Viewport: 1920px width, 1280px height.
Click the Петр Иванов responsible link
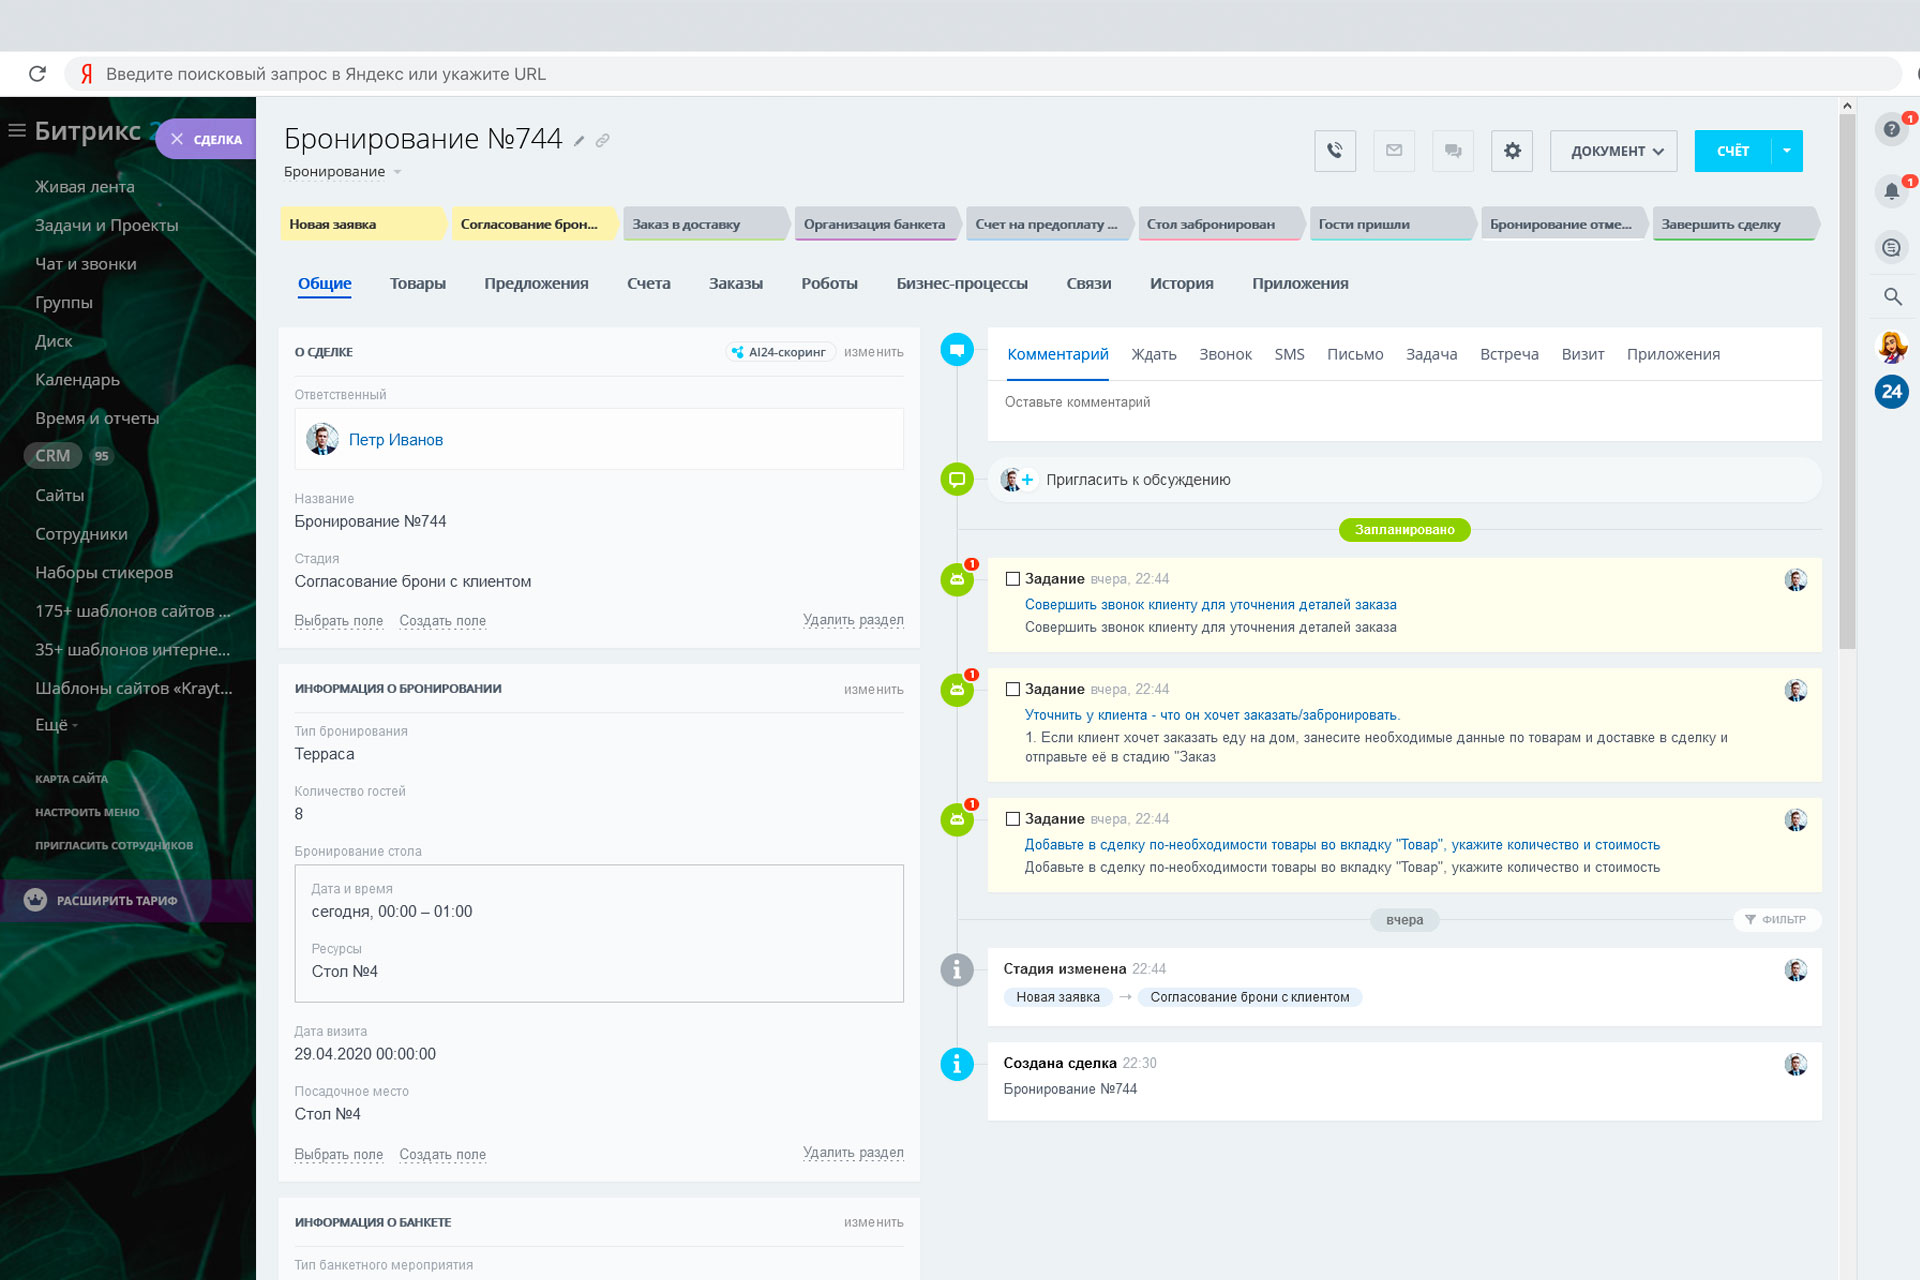point(395,440)
